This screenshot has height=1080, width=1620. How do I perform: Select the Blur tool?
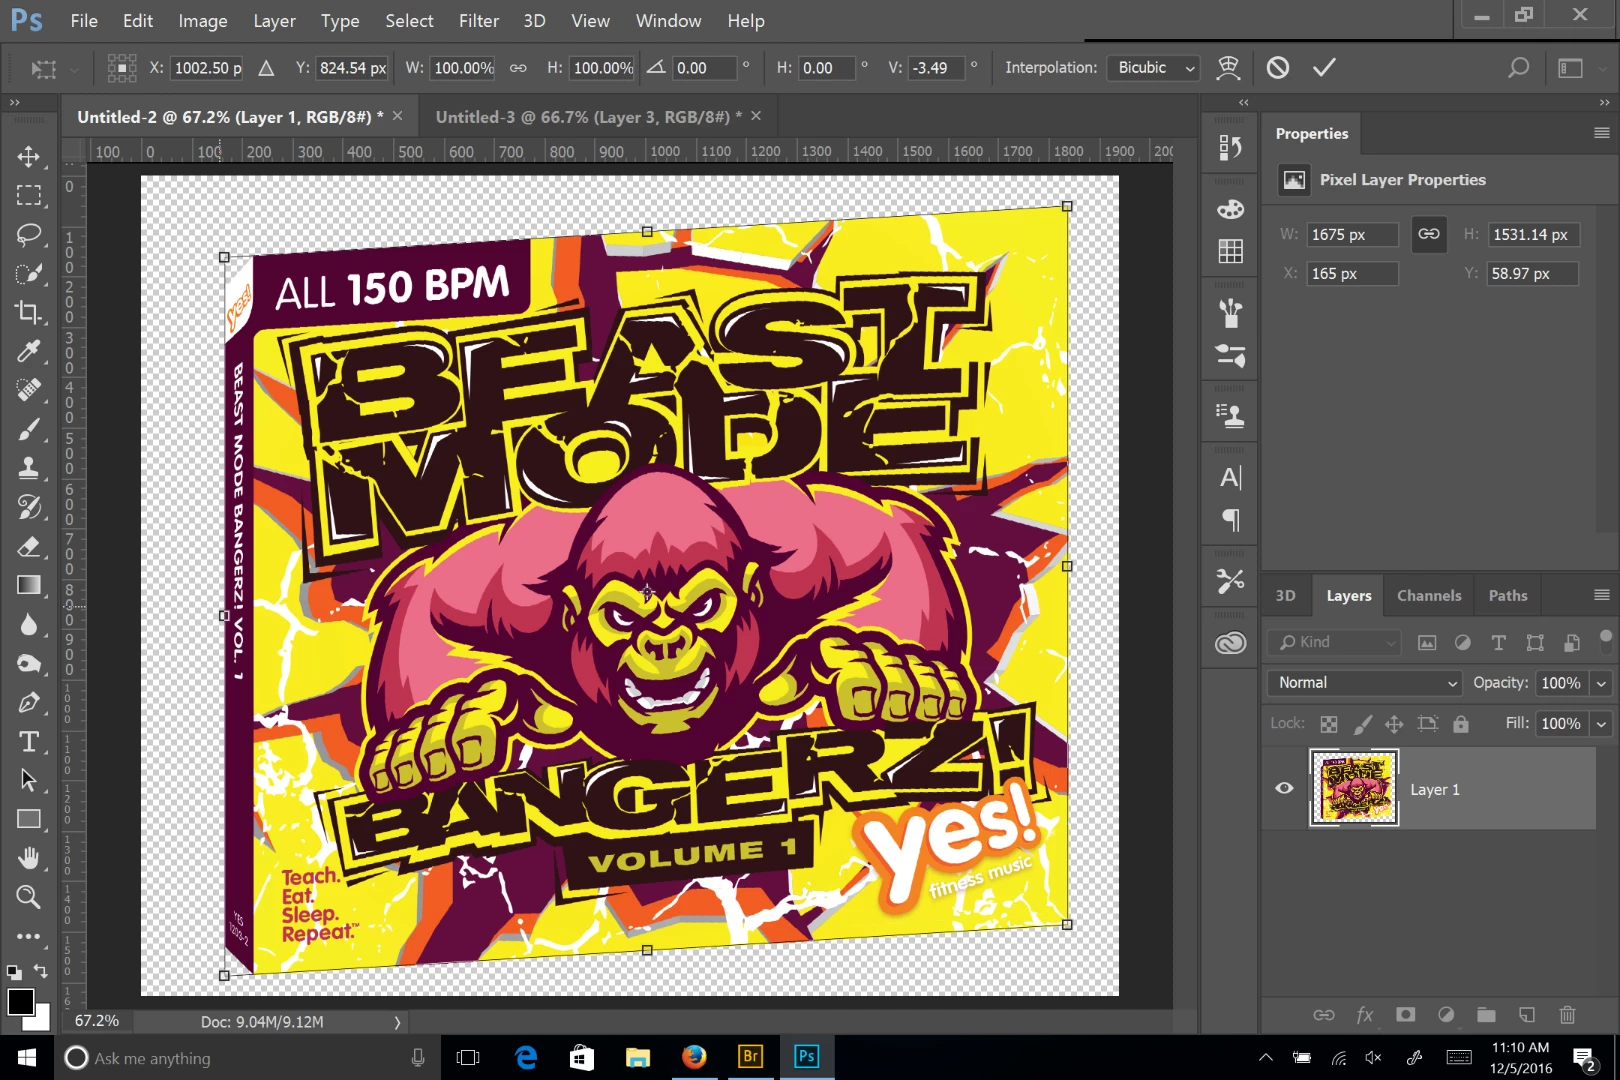pyautogui.click(x=28, y=624)
